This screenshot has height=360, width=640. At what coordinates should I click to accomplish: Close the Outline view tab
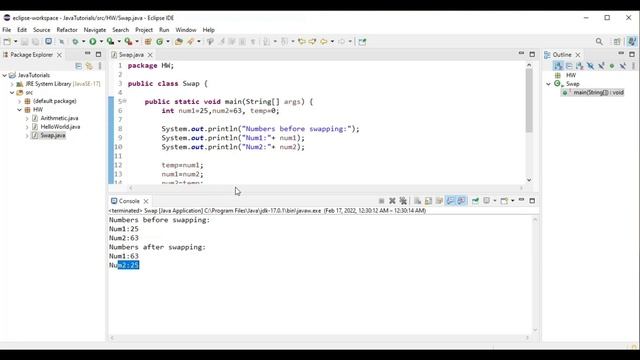pyautogui.click(x=578, y=55)
